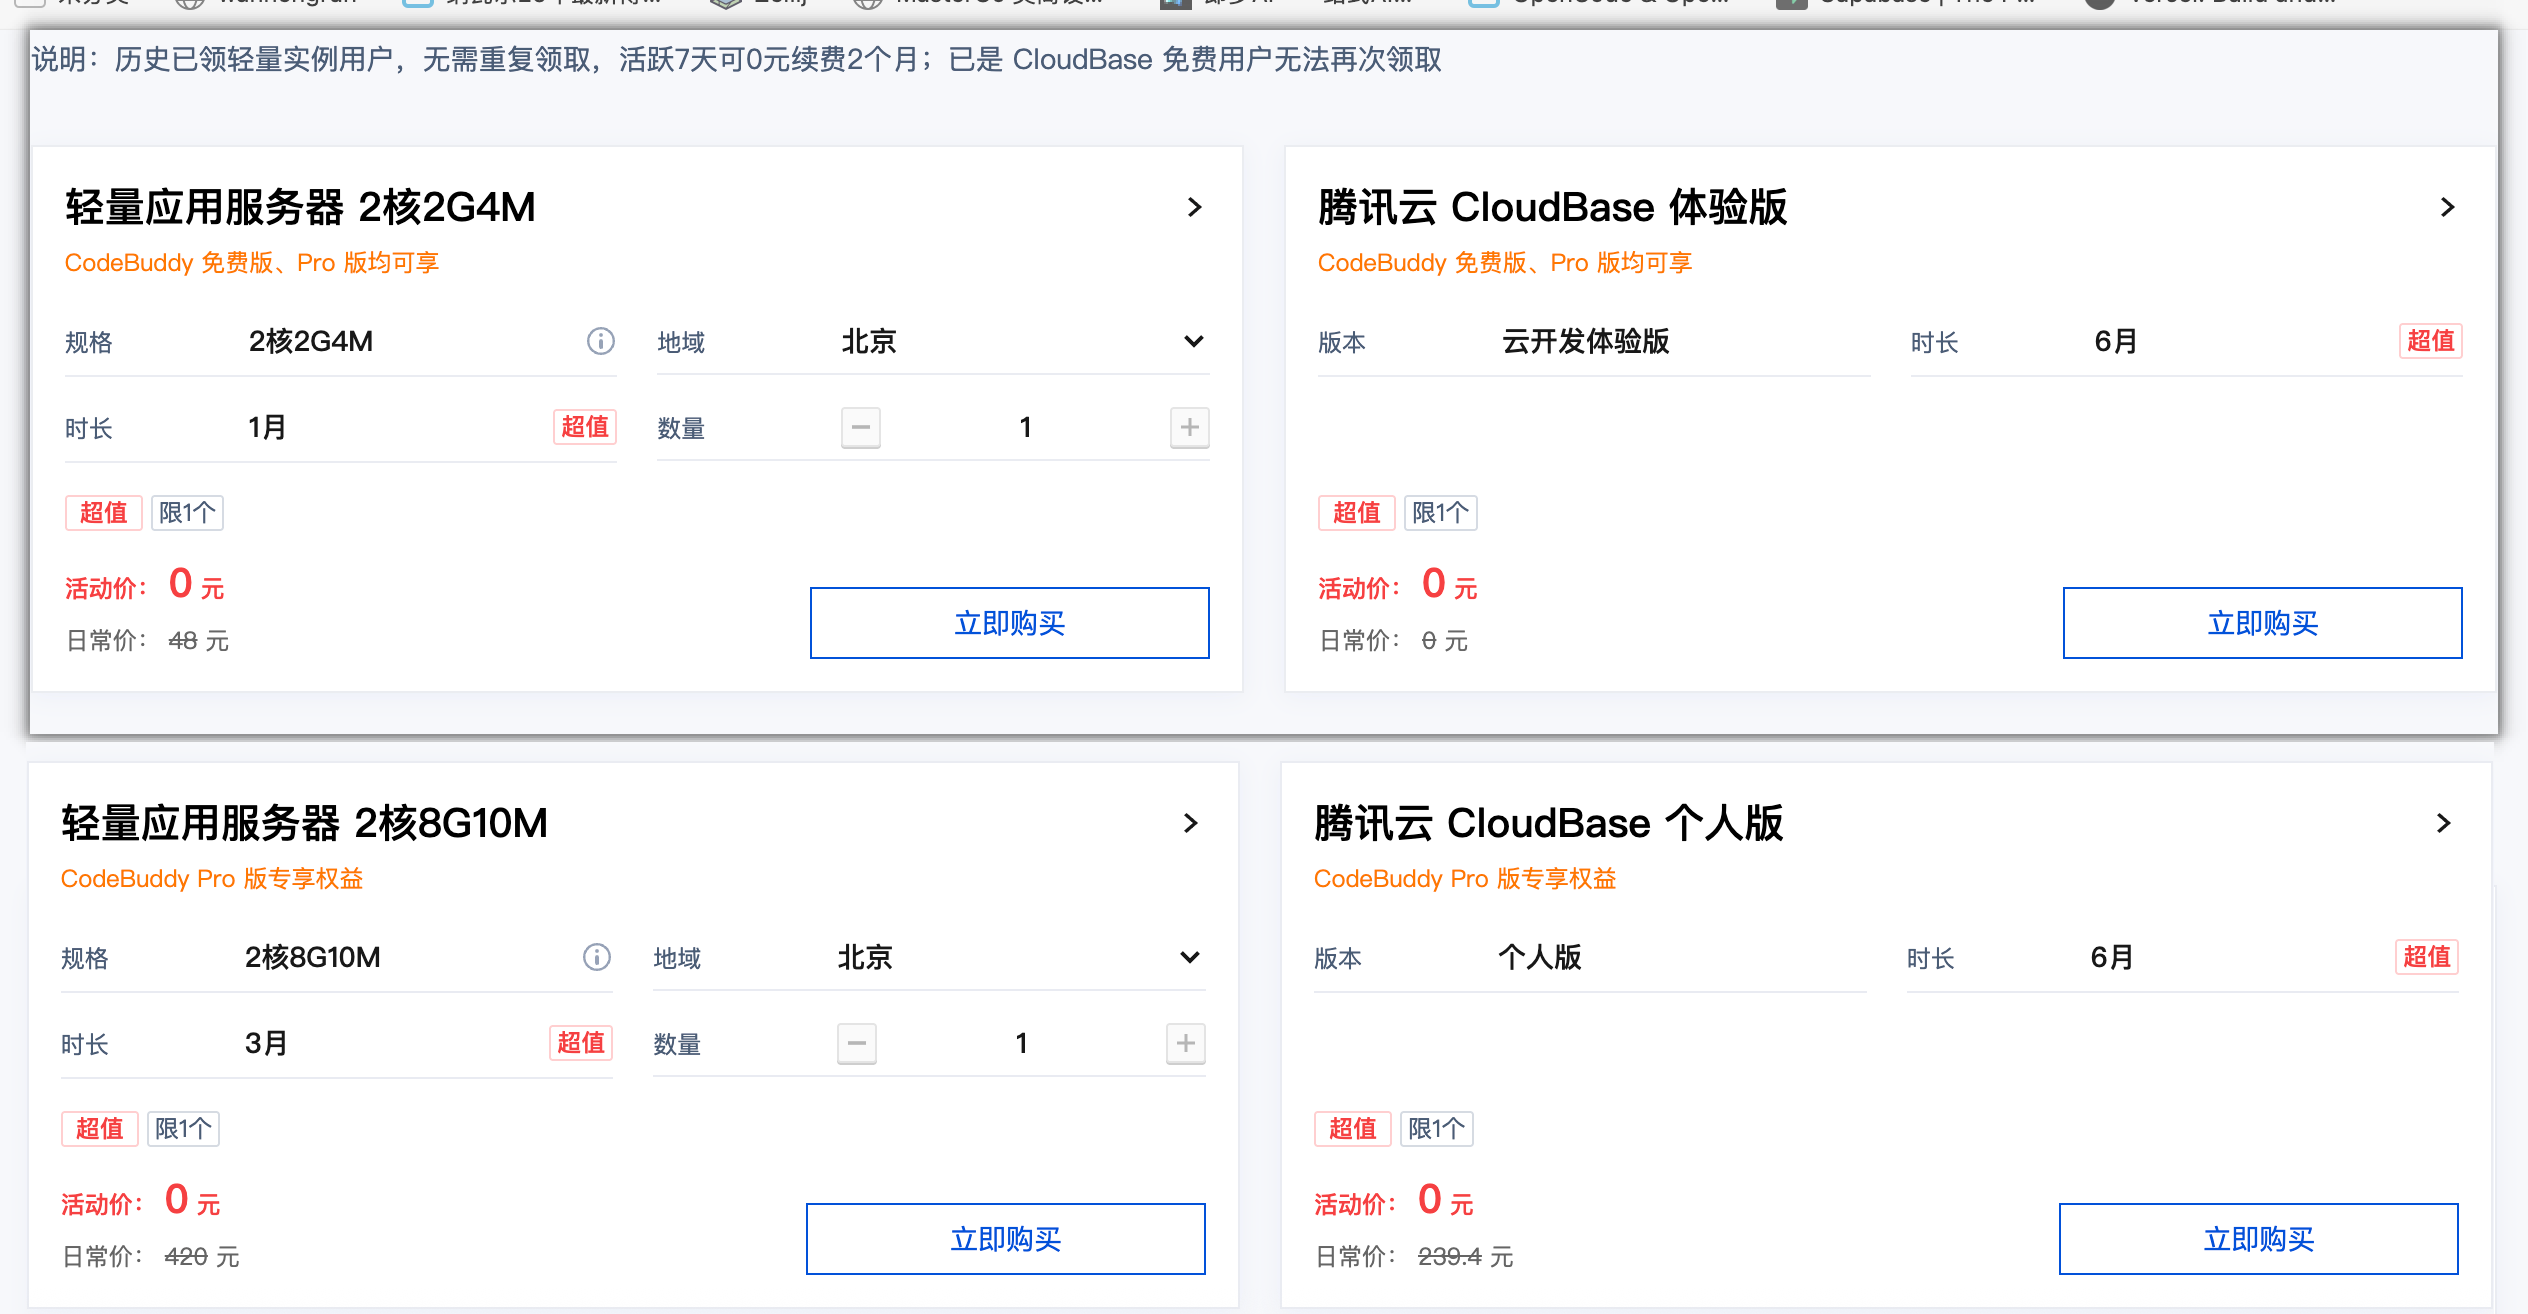
Task: Buy CloudBase 体验版 with 立即购买
Action: (2262, 623)
